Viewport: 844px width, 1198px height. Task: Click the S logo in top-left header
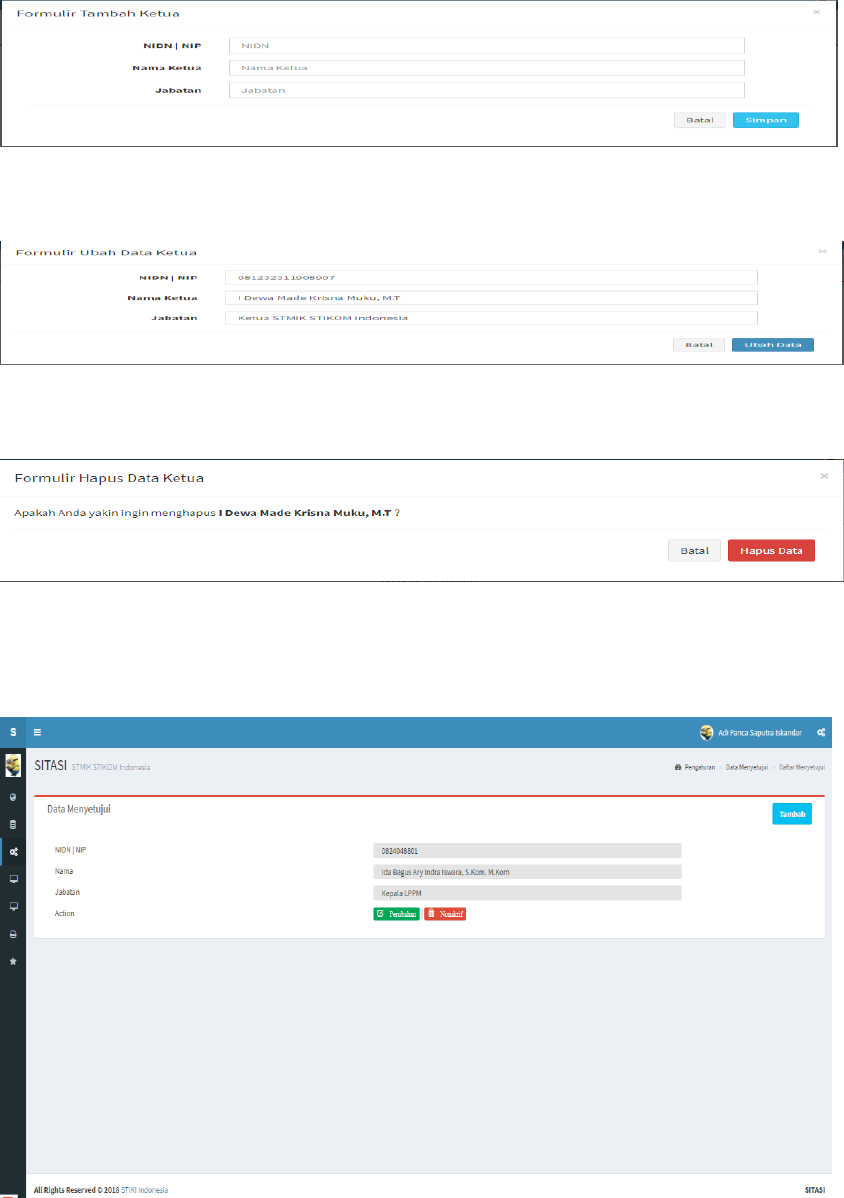[x=13, y=732]
